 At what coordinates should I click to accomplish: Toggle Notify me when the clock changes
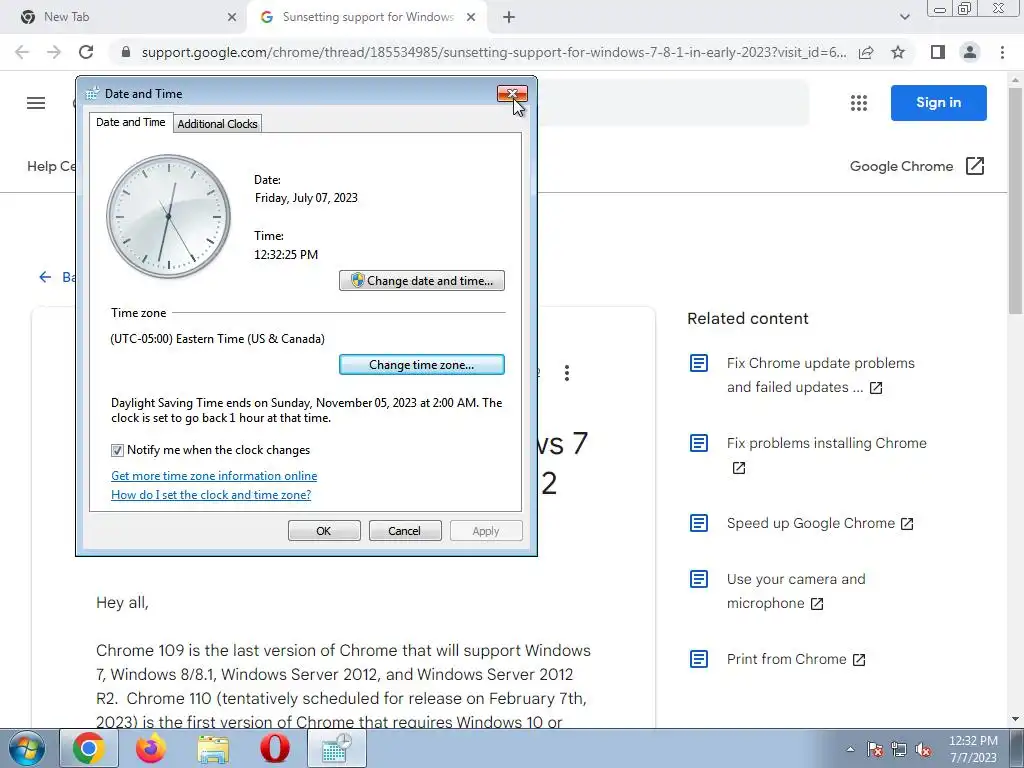[x=117, y=450]
